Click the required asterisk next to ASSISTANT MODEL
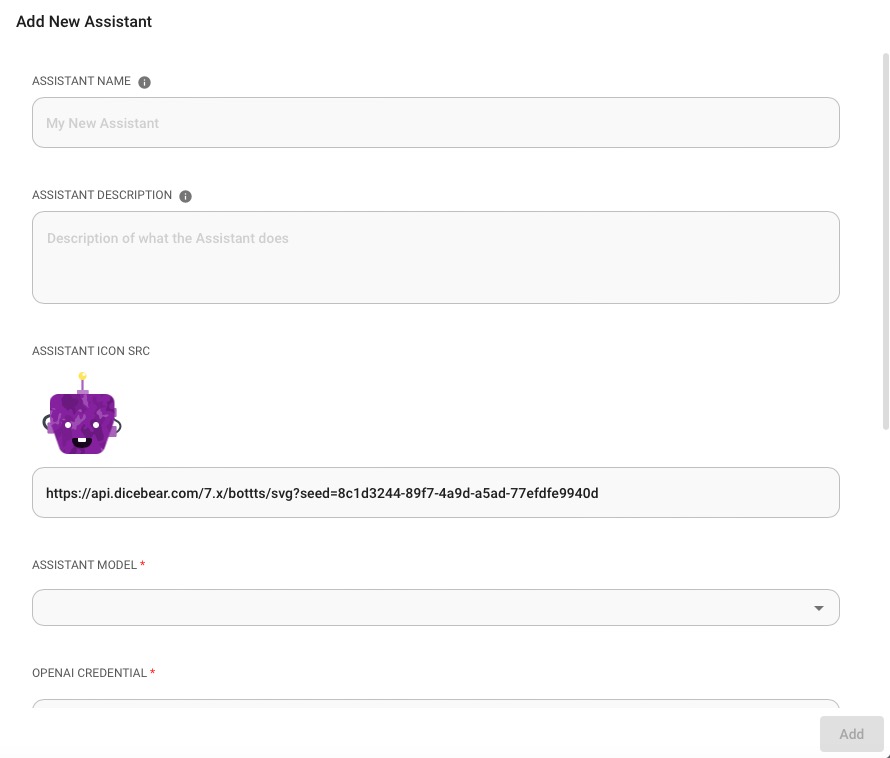Image resolution: width=890 pixels, height=758 pixels. coord(141,564)
